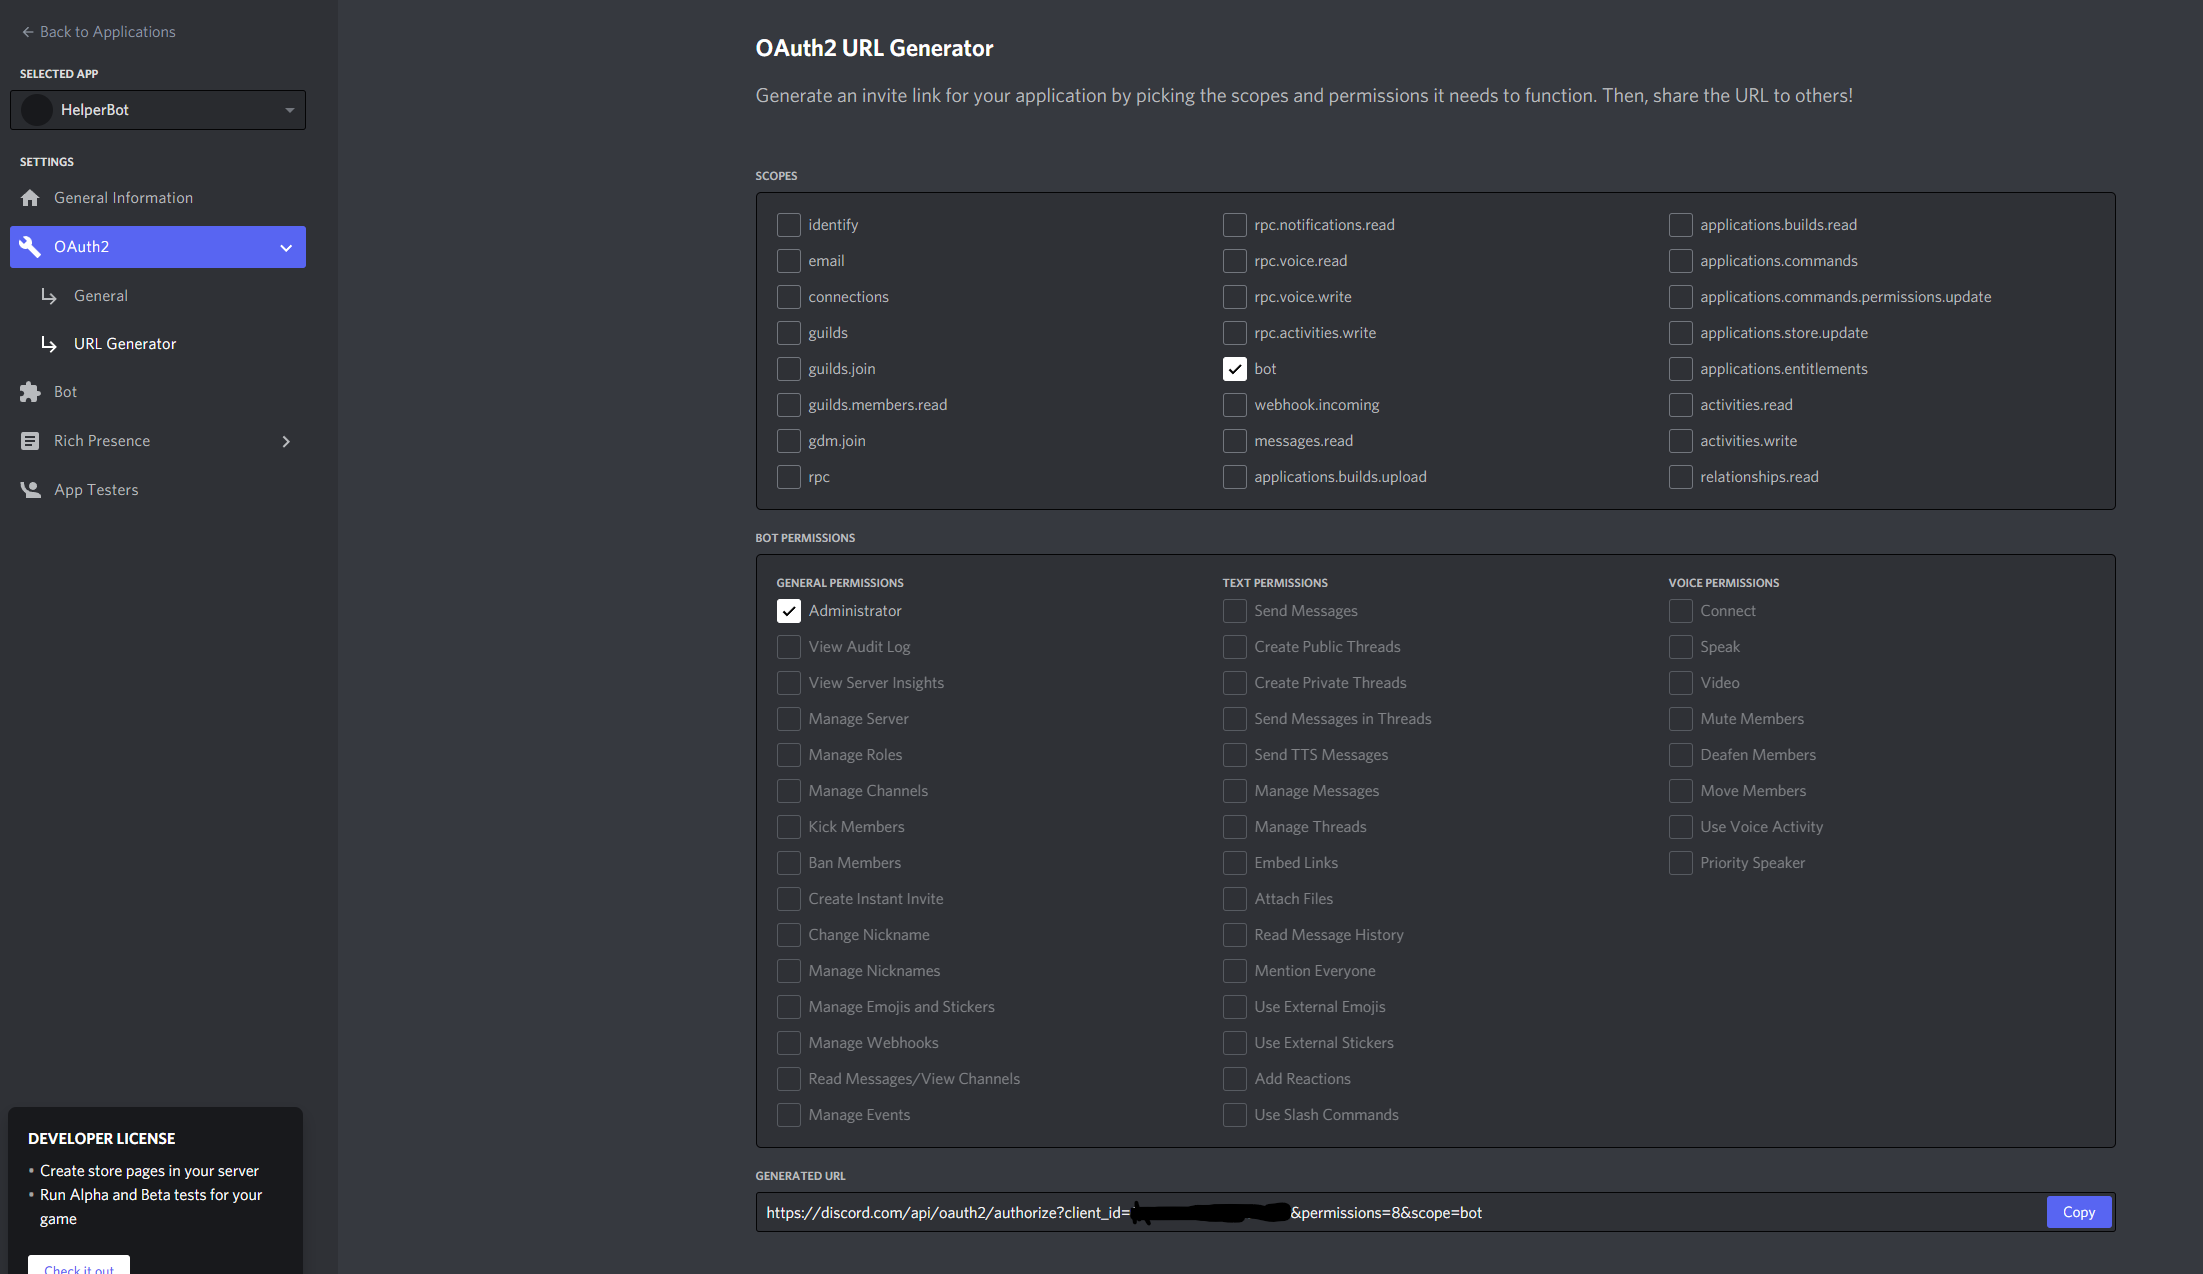Image resolution: width=2203 pixels, height=1274 pixels.
Task: Click the General Information home icon
Action: point(31,197)
